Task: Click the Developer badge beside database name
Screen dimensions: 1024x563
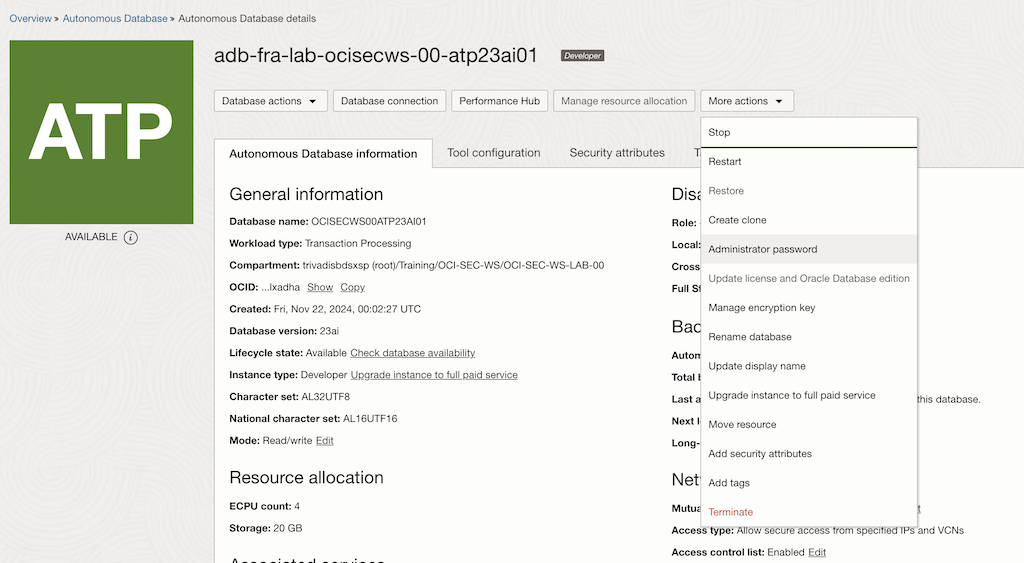Action: [583, 56]
